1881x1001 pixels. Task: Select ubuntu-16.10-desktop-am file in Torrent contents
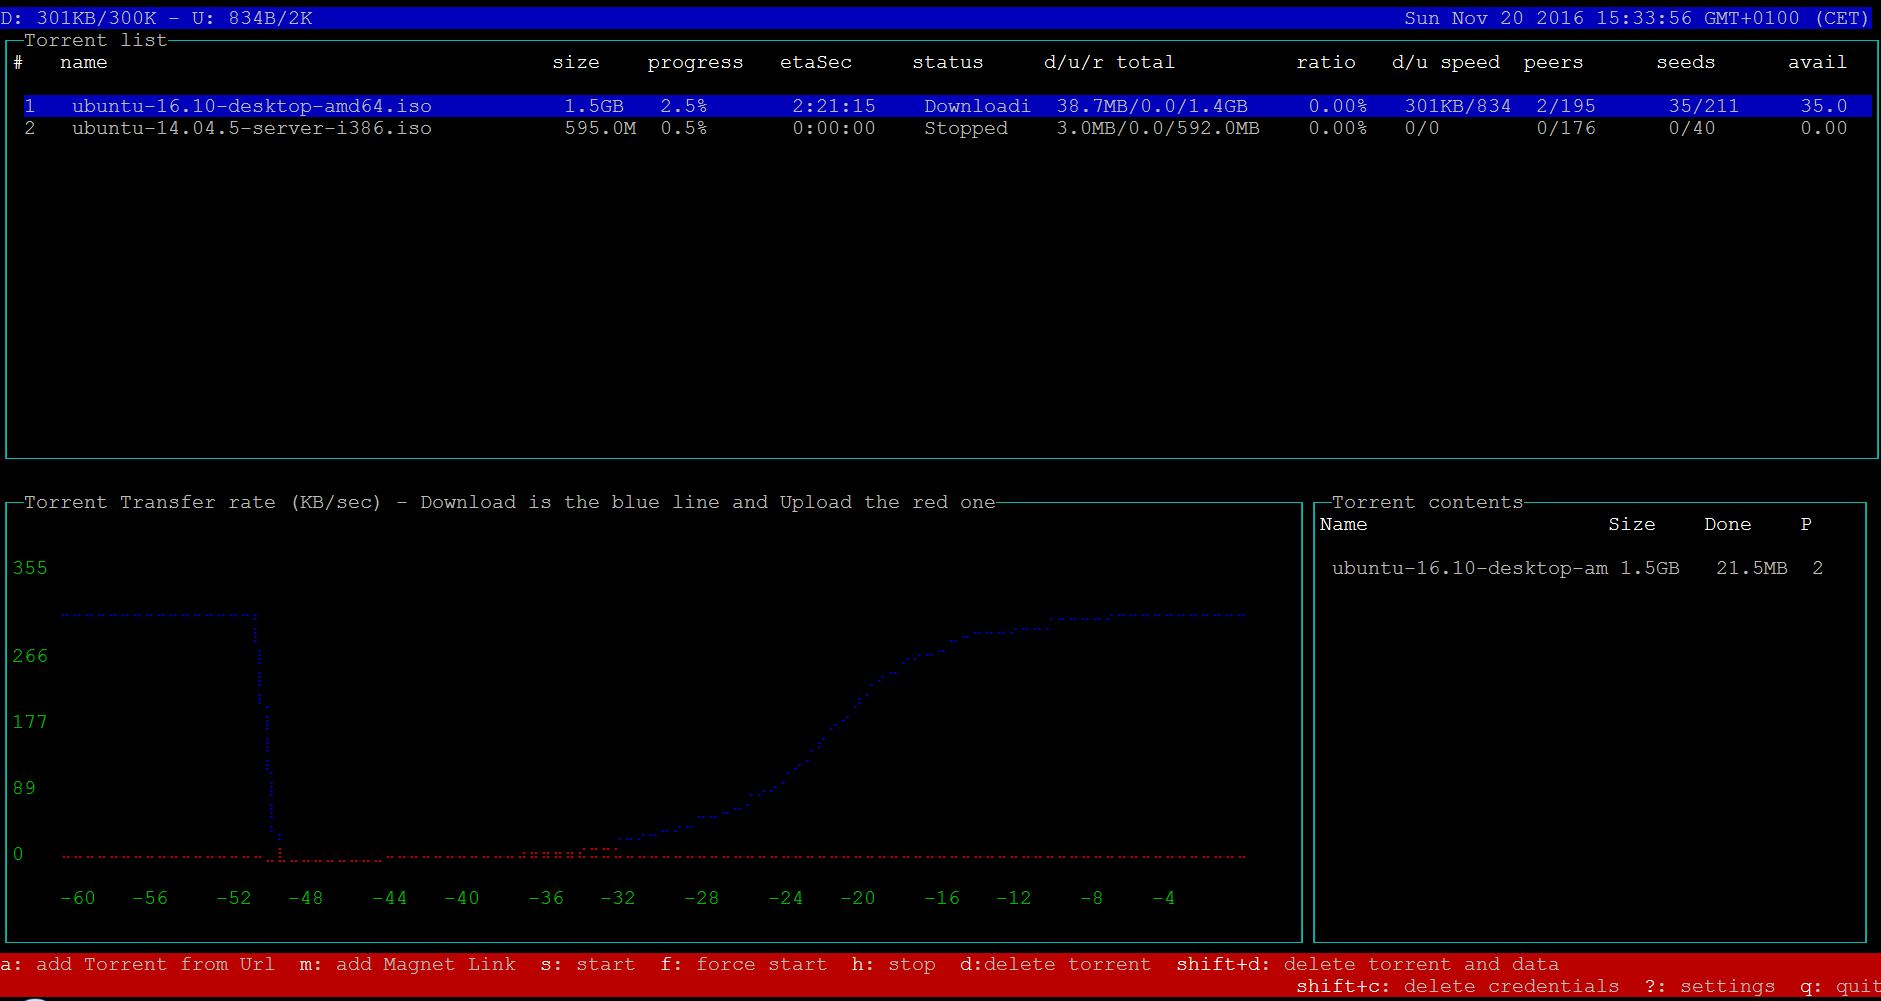1470,568
